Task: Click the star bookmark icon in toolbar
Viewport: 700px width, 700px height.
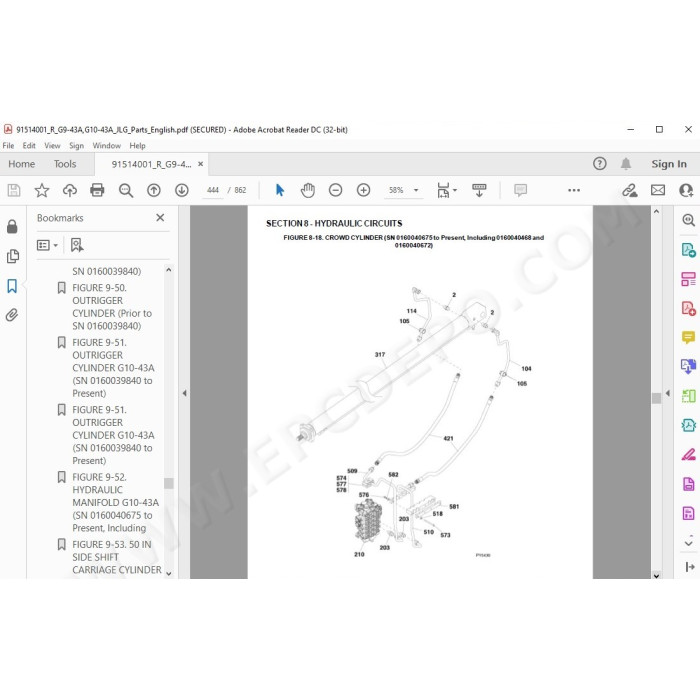Action: pyautogui.click(x=42, y=190)
